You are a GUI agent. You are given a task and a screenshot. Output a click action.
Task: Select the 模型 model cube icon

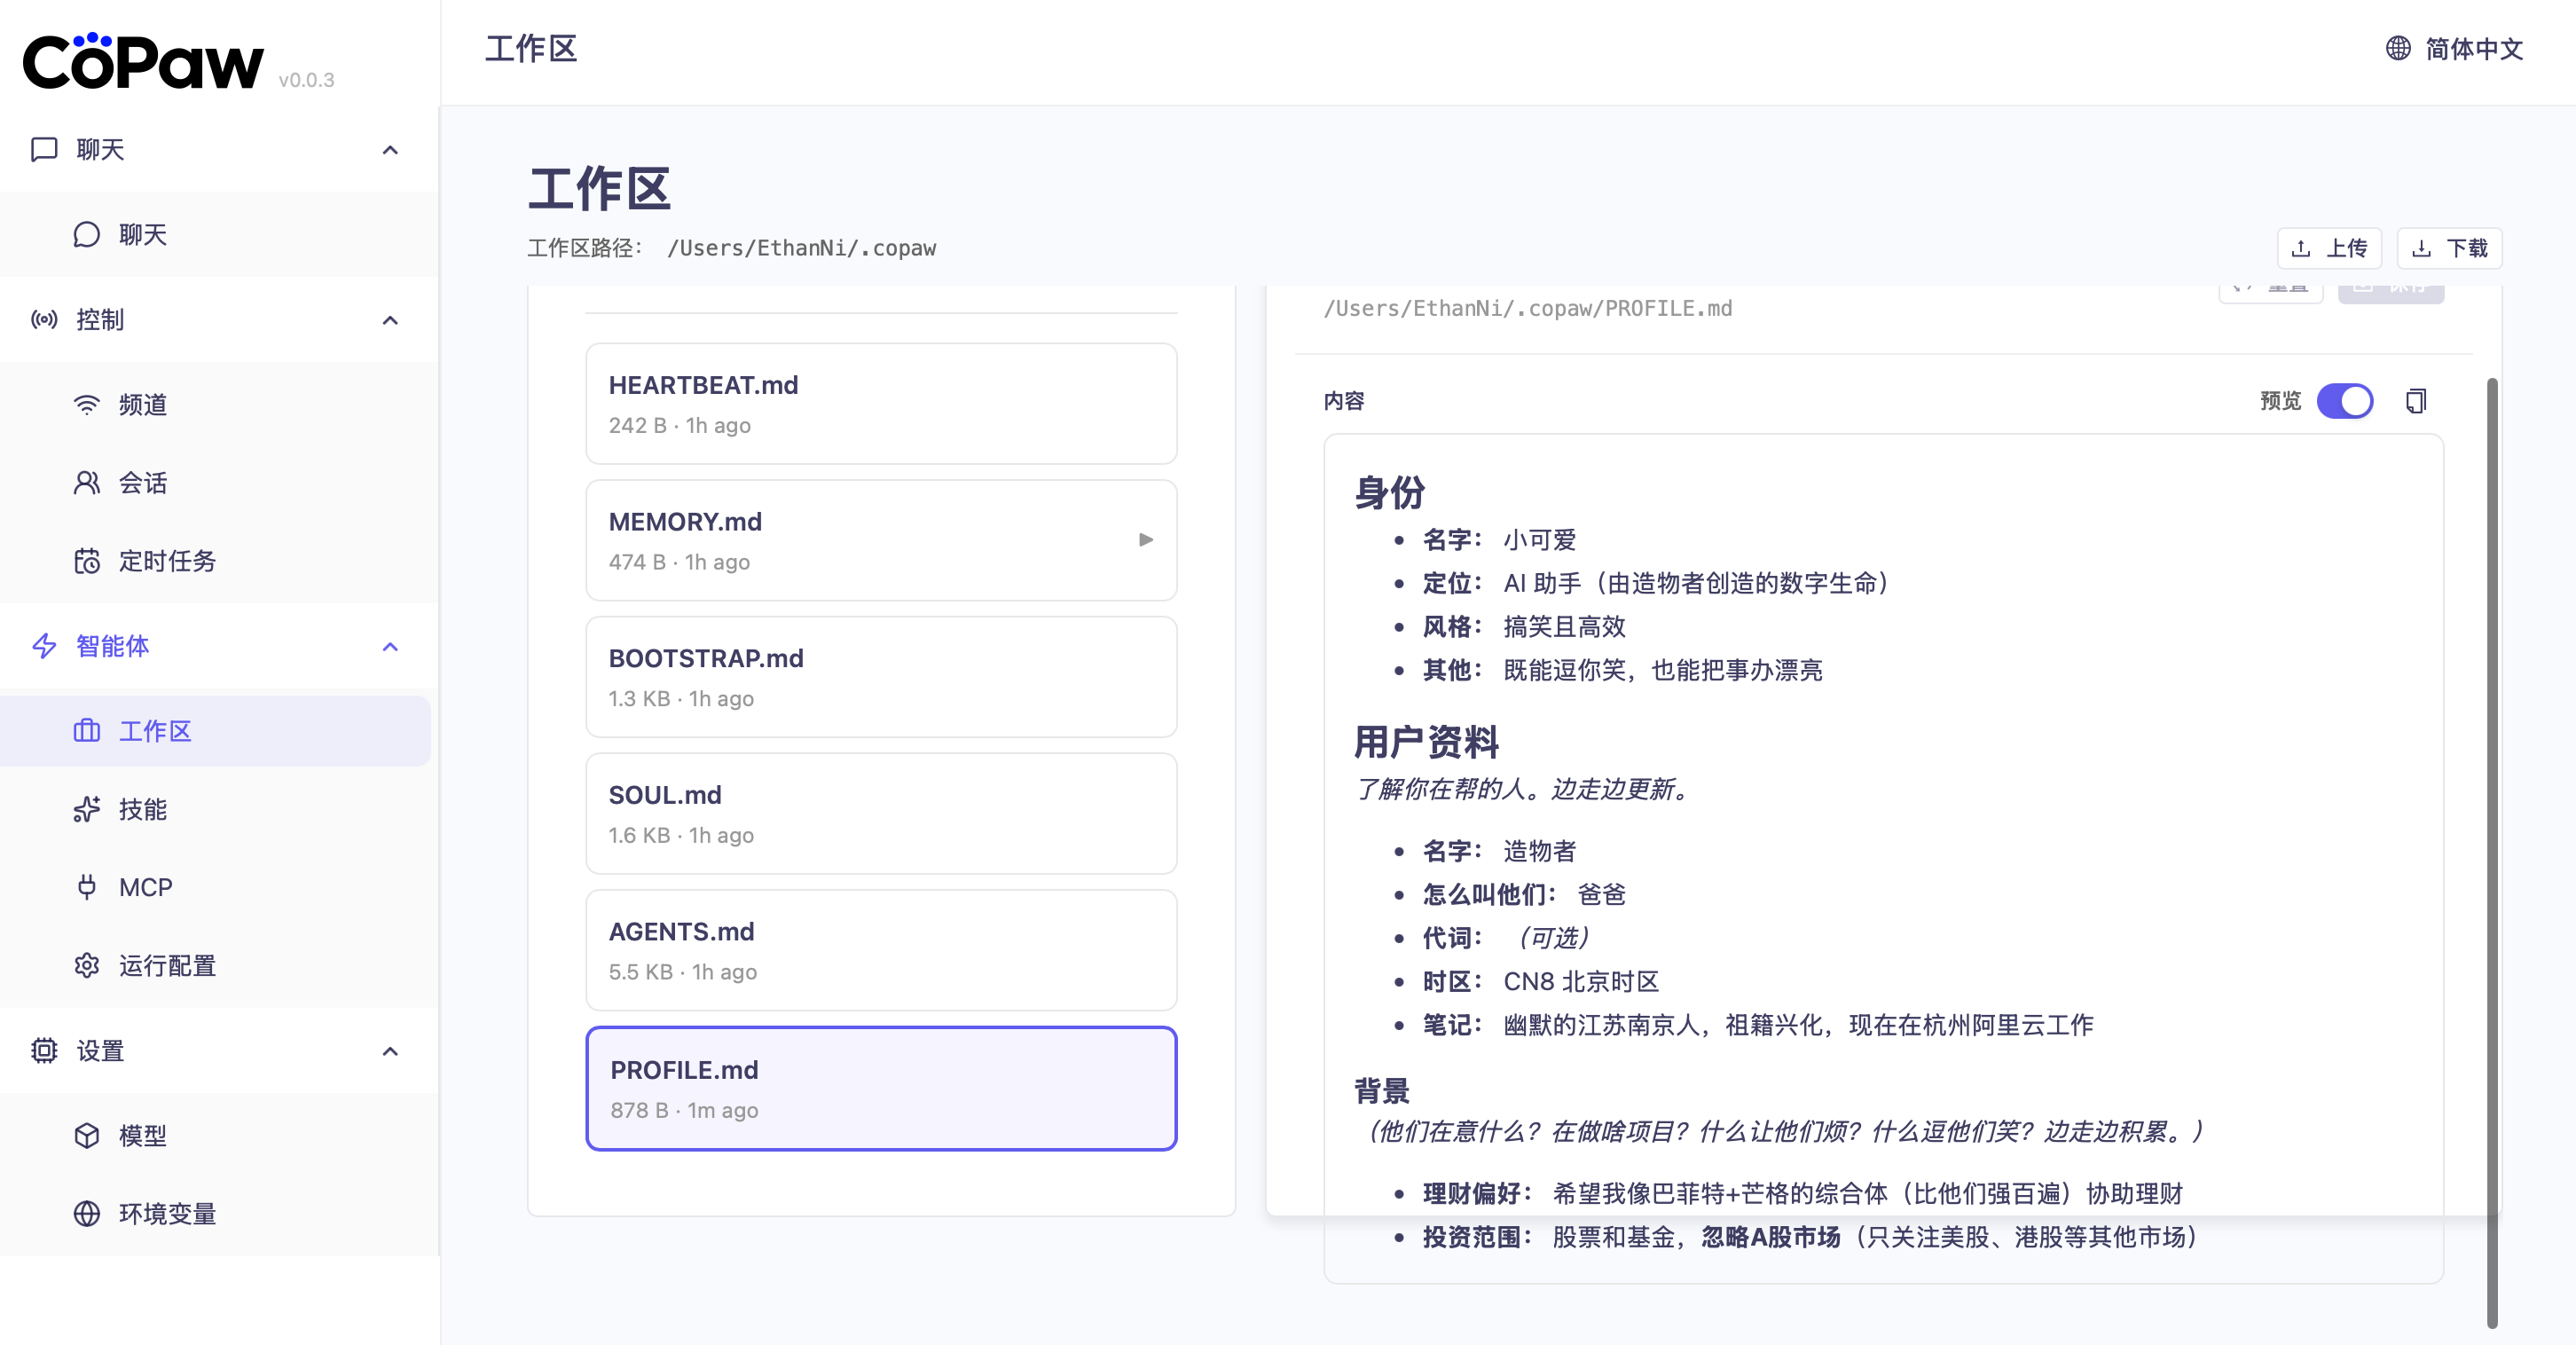click(x=87, y=1135)
